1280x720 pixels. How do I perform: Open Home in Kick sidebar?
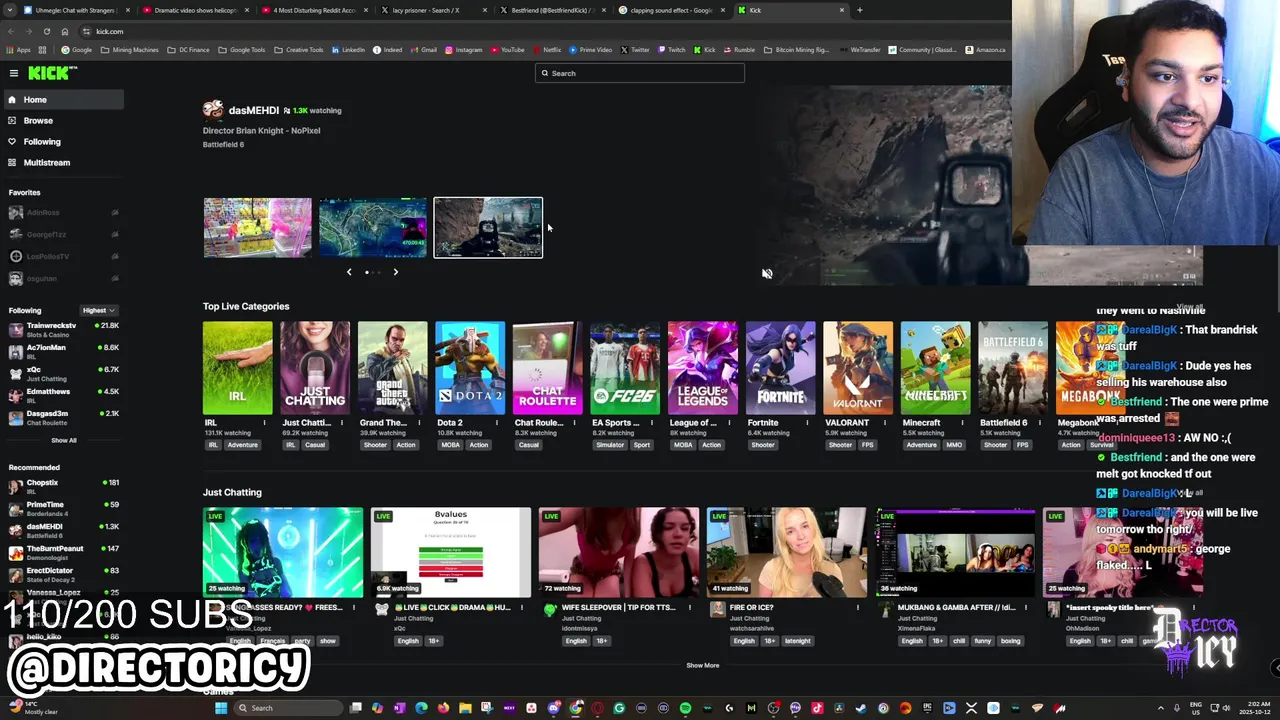pos(62,100)
